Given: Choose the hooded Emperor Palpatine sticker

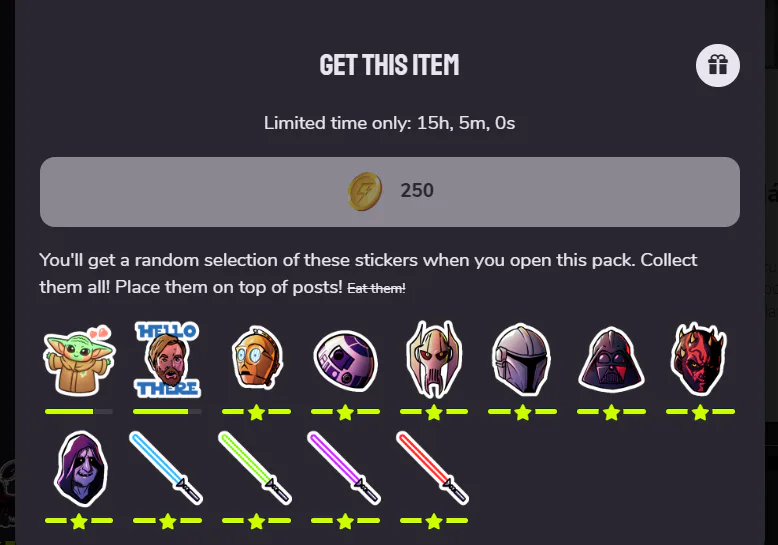Looking at the screenshot, I should click(80, 468).
